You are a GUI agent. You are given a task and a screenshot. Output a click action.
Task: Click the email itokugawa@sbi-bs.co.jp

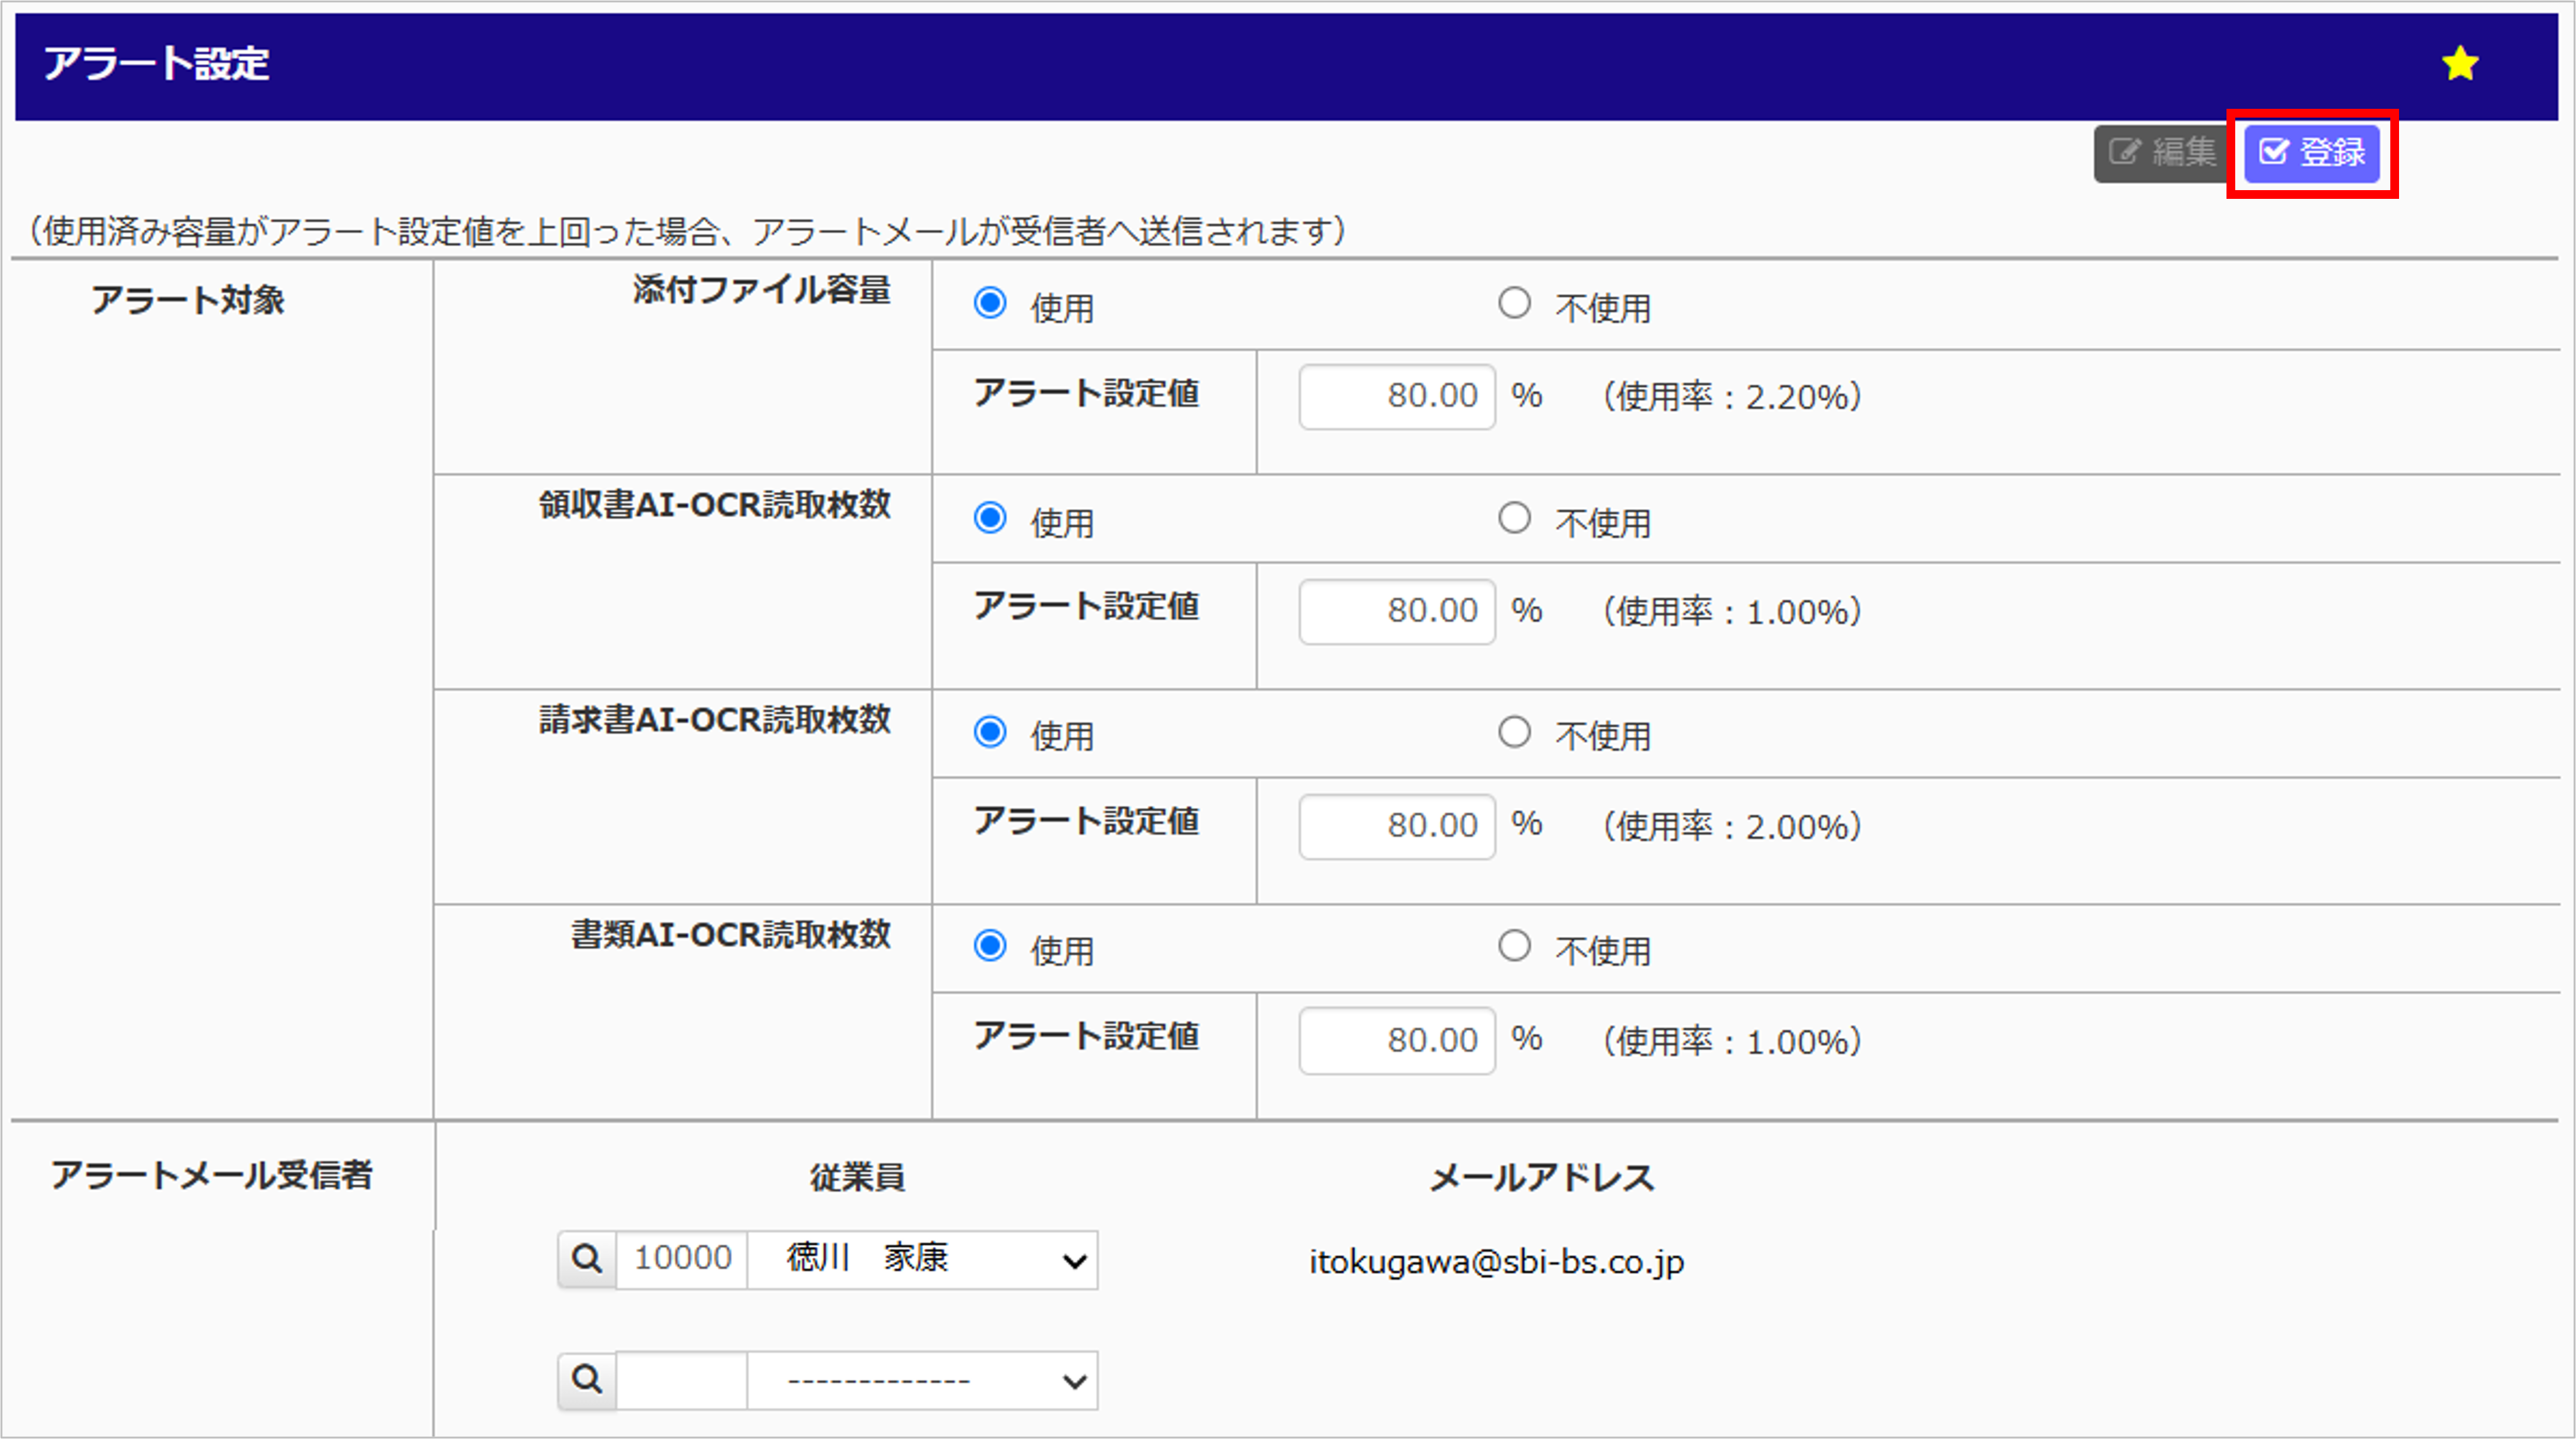(x=1497, y=1262)
